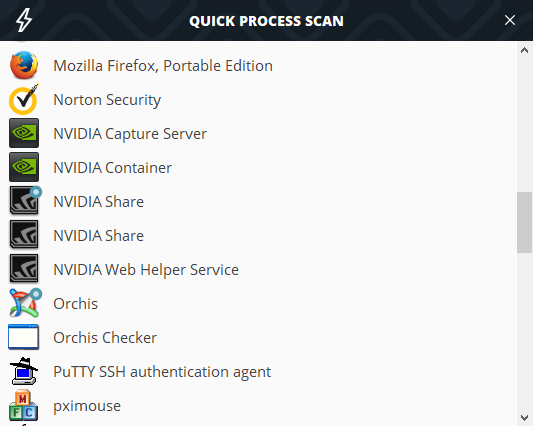Click the Orchis Checker window icon

(x=23, y=337)
